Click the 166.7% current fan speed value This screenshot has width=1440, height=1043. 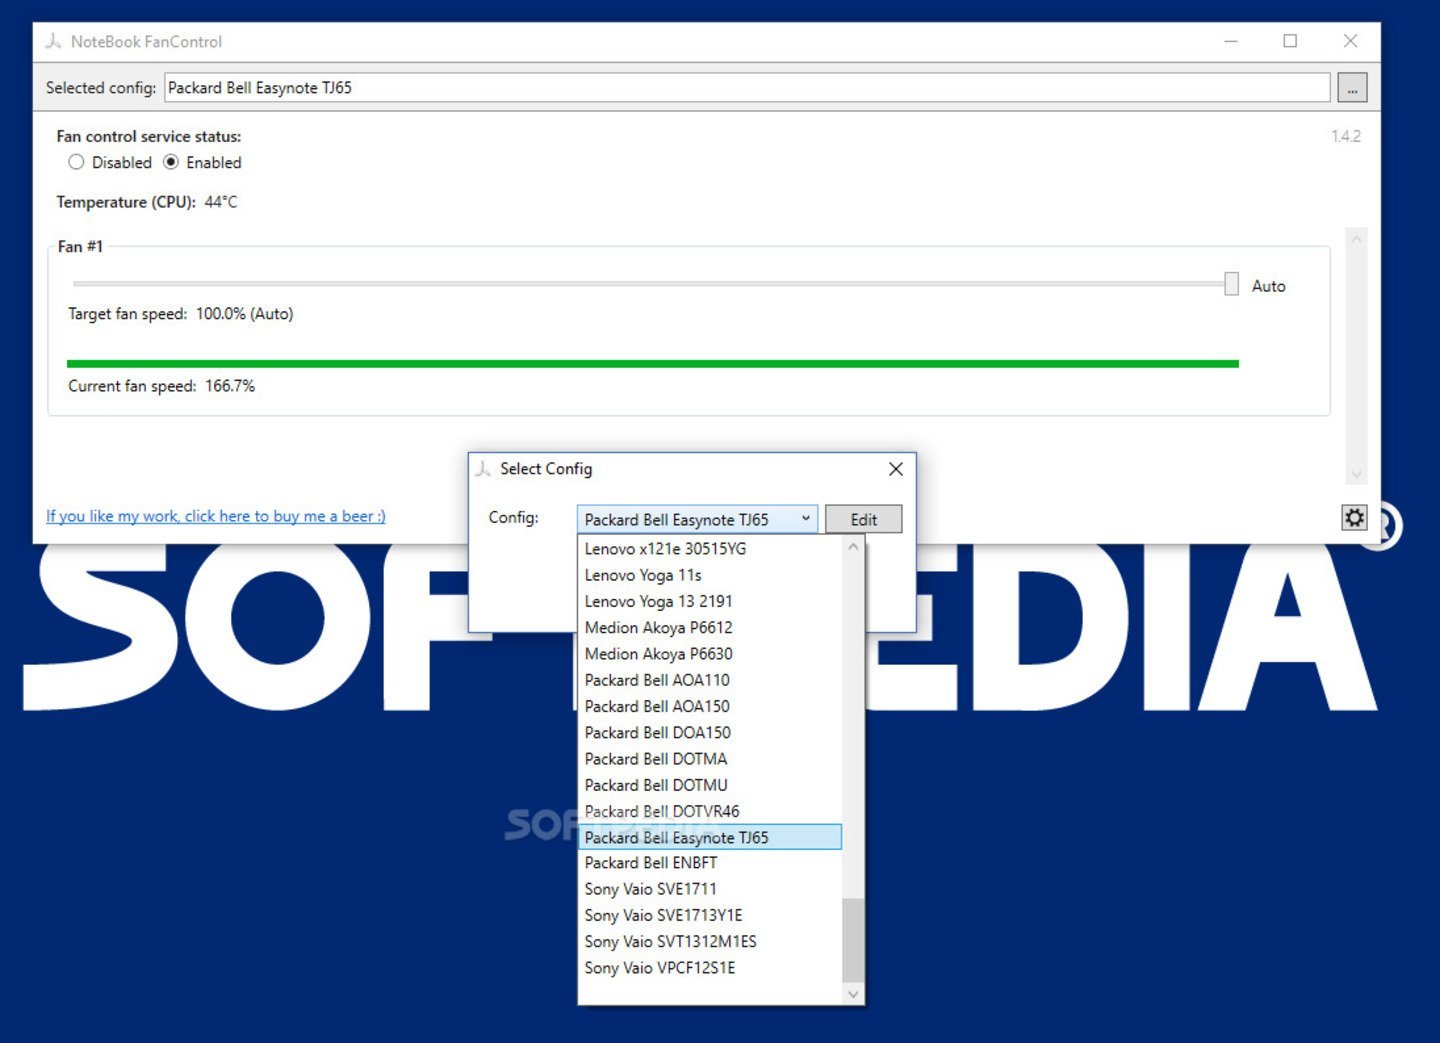(230, 386)
